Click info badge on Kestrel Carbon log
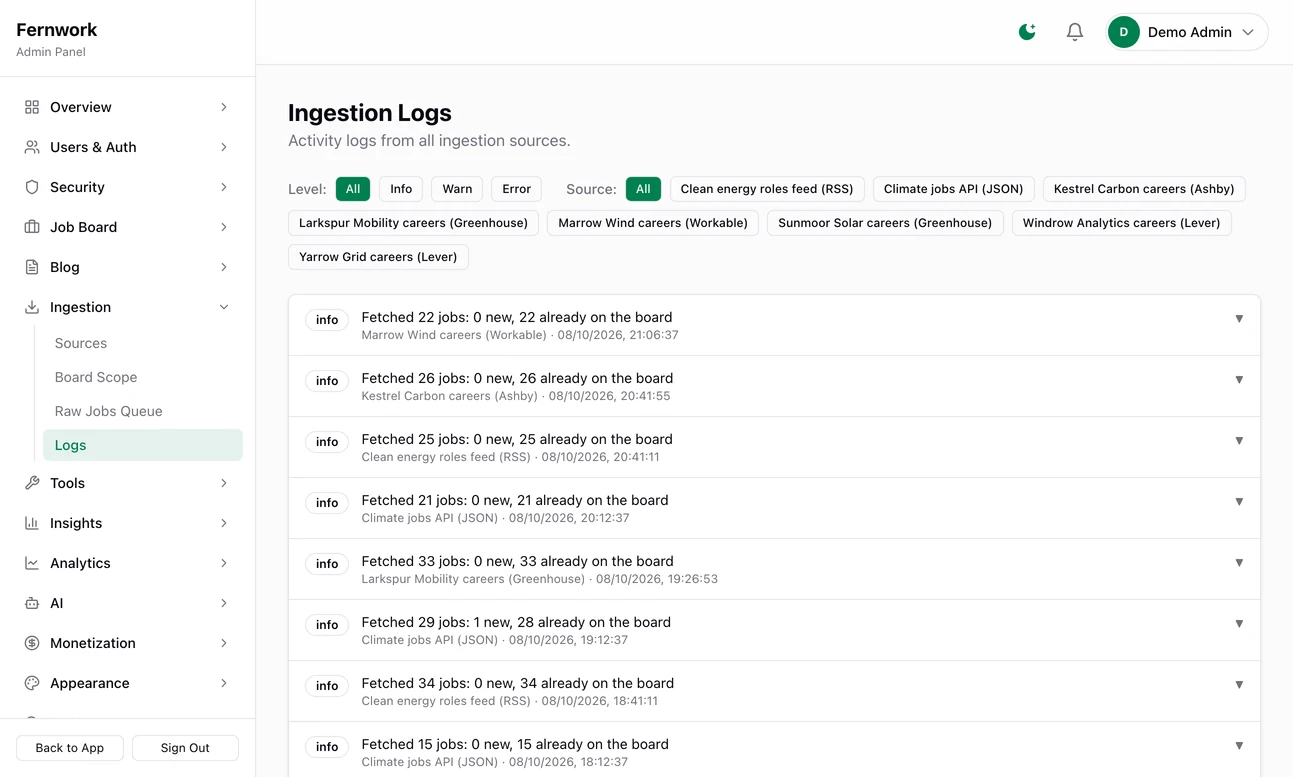The height and width of the screenshot is (777, 1293). (327, 381)
